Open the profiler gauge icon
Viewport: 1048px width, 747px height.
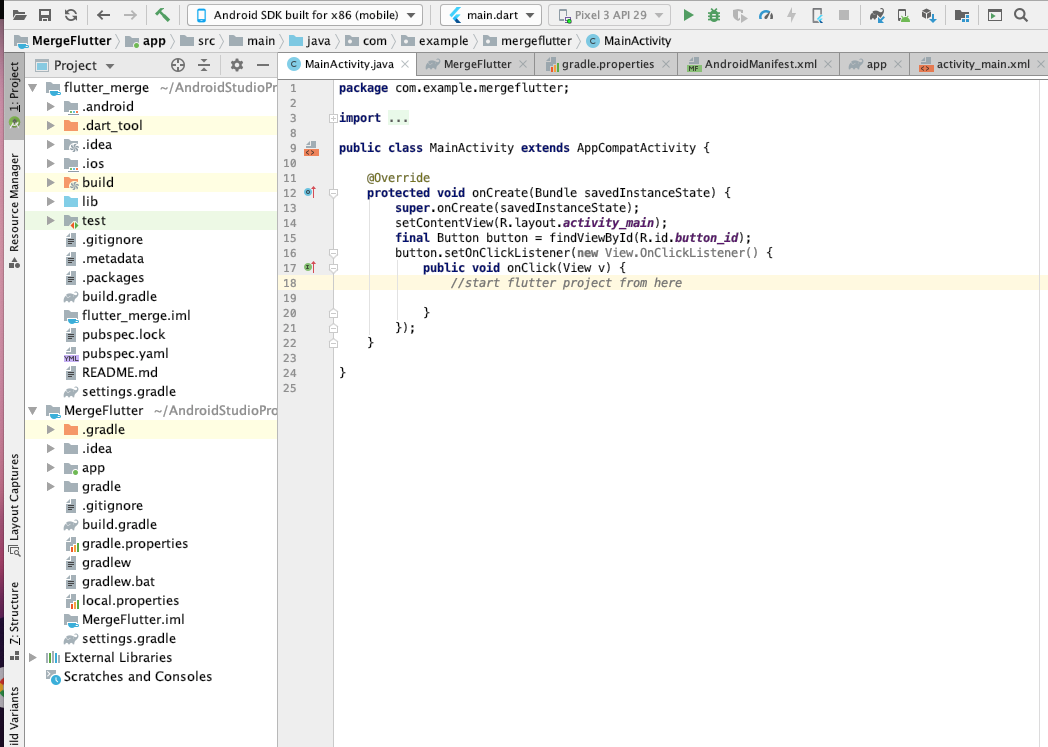pos(766,15)
